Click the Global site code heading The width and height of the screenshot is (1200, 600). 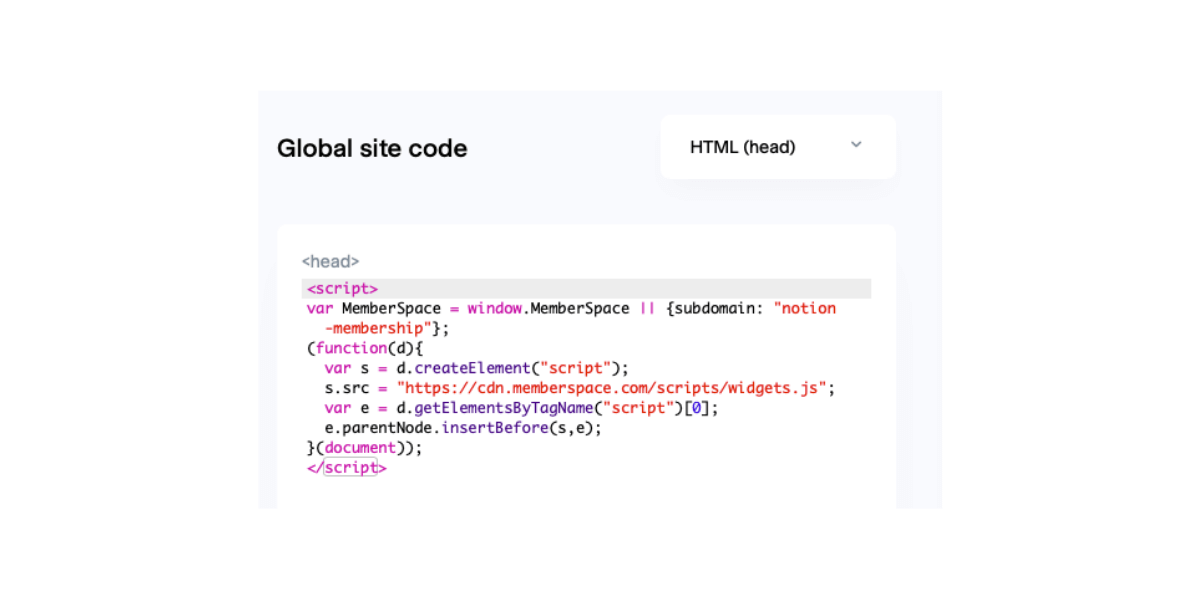[372, 148]
